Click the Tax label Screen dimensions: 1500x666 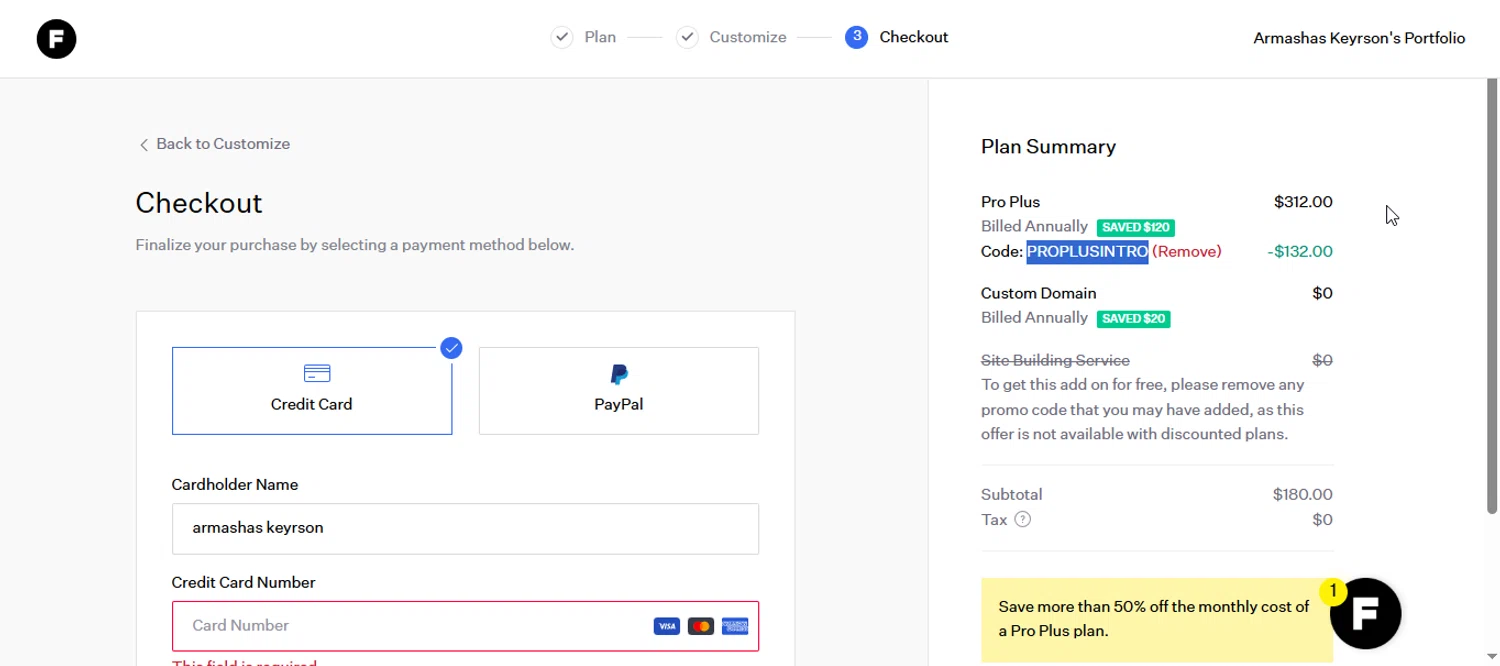[994, 519]
